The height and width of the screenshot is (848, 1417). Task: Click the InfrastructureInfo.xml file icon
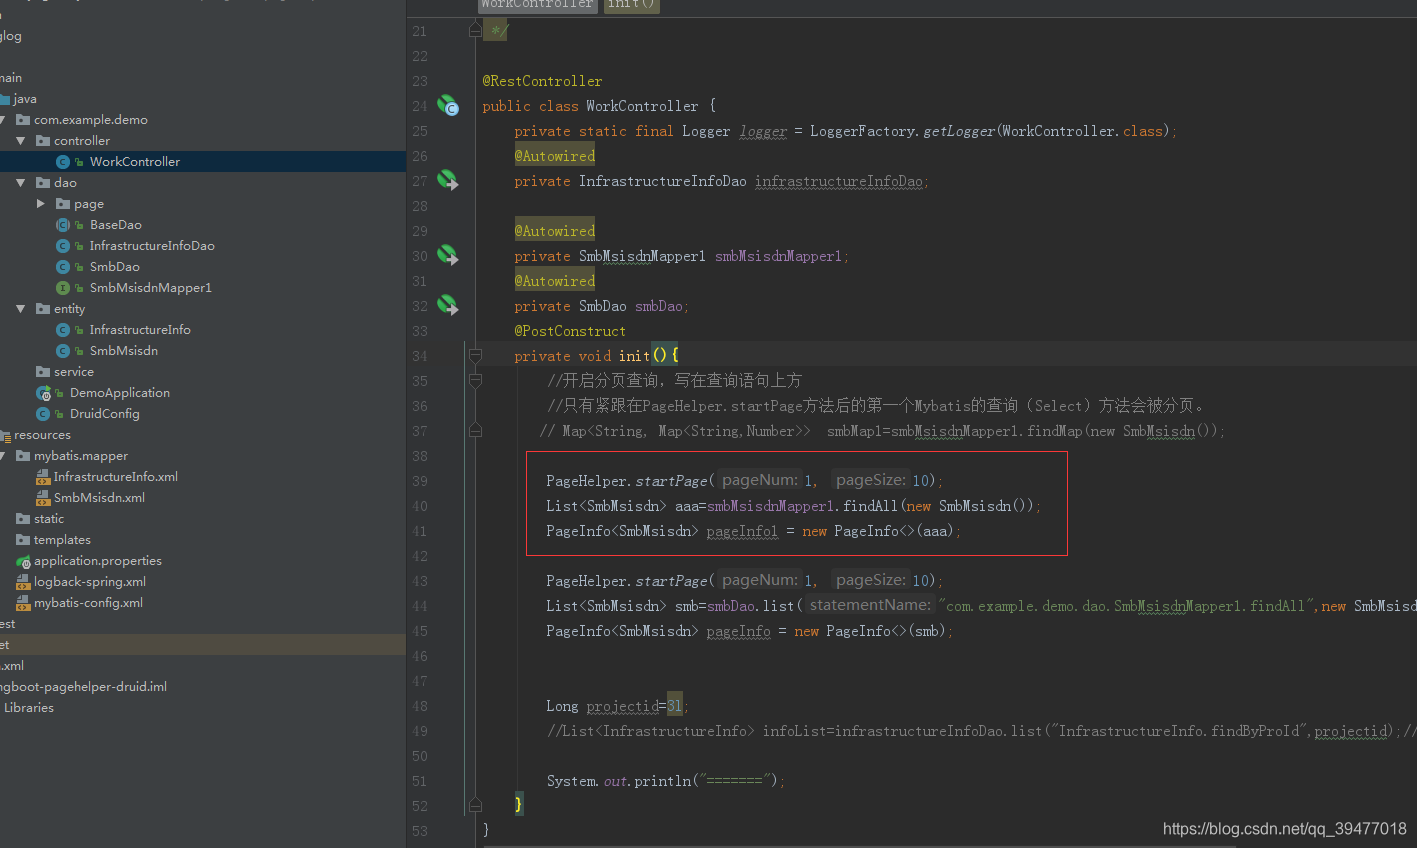(43, 477)
